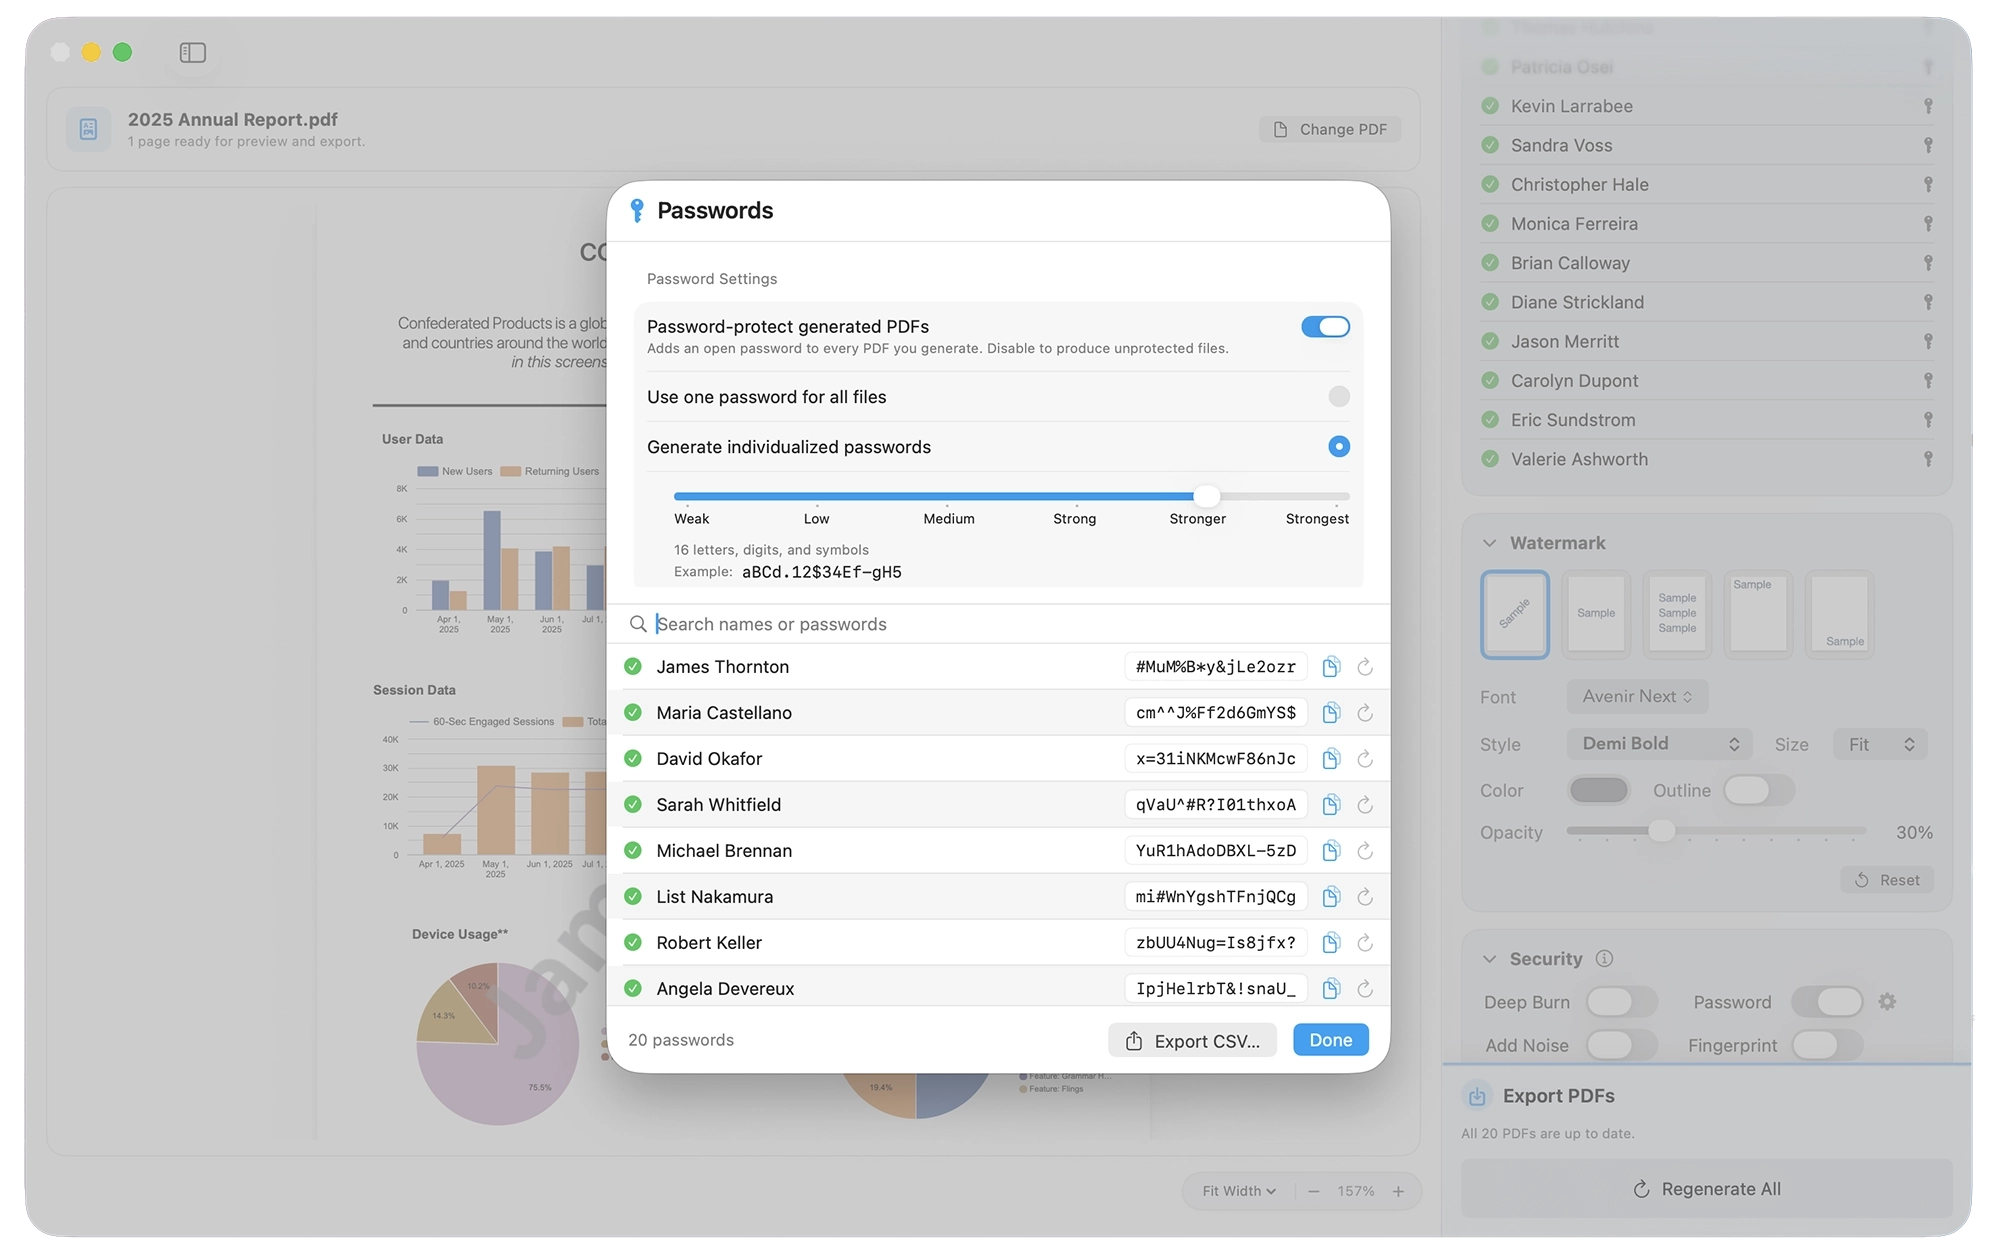The height and width of the screenshot is (1258, 2000).
Task: Regenerate Michael Brennan's password
Action: 1365,851
